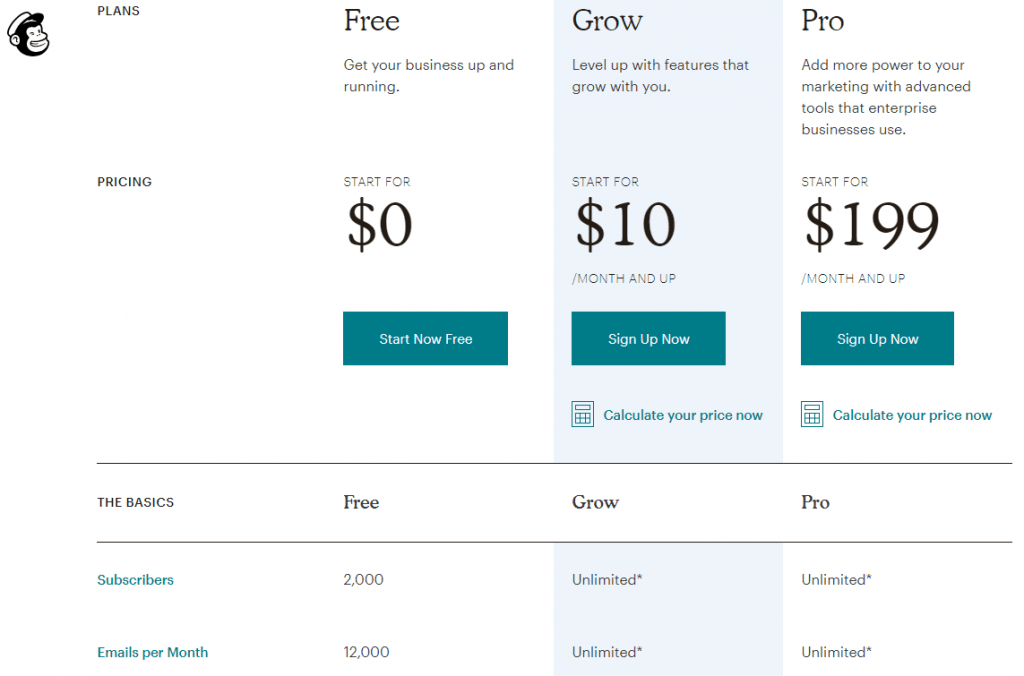The height and width of the screenshot is (676, 1024).
Task: Open the Subscribers link
Action: coord(135,580)
